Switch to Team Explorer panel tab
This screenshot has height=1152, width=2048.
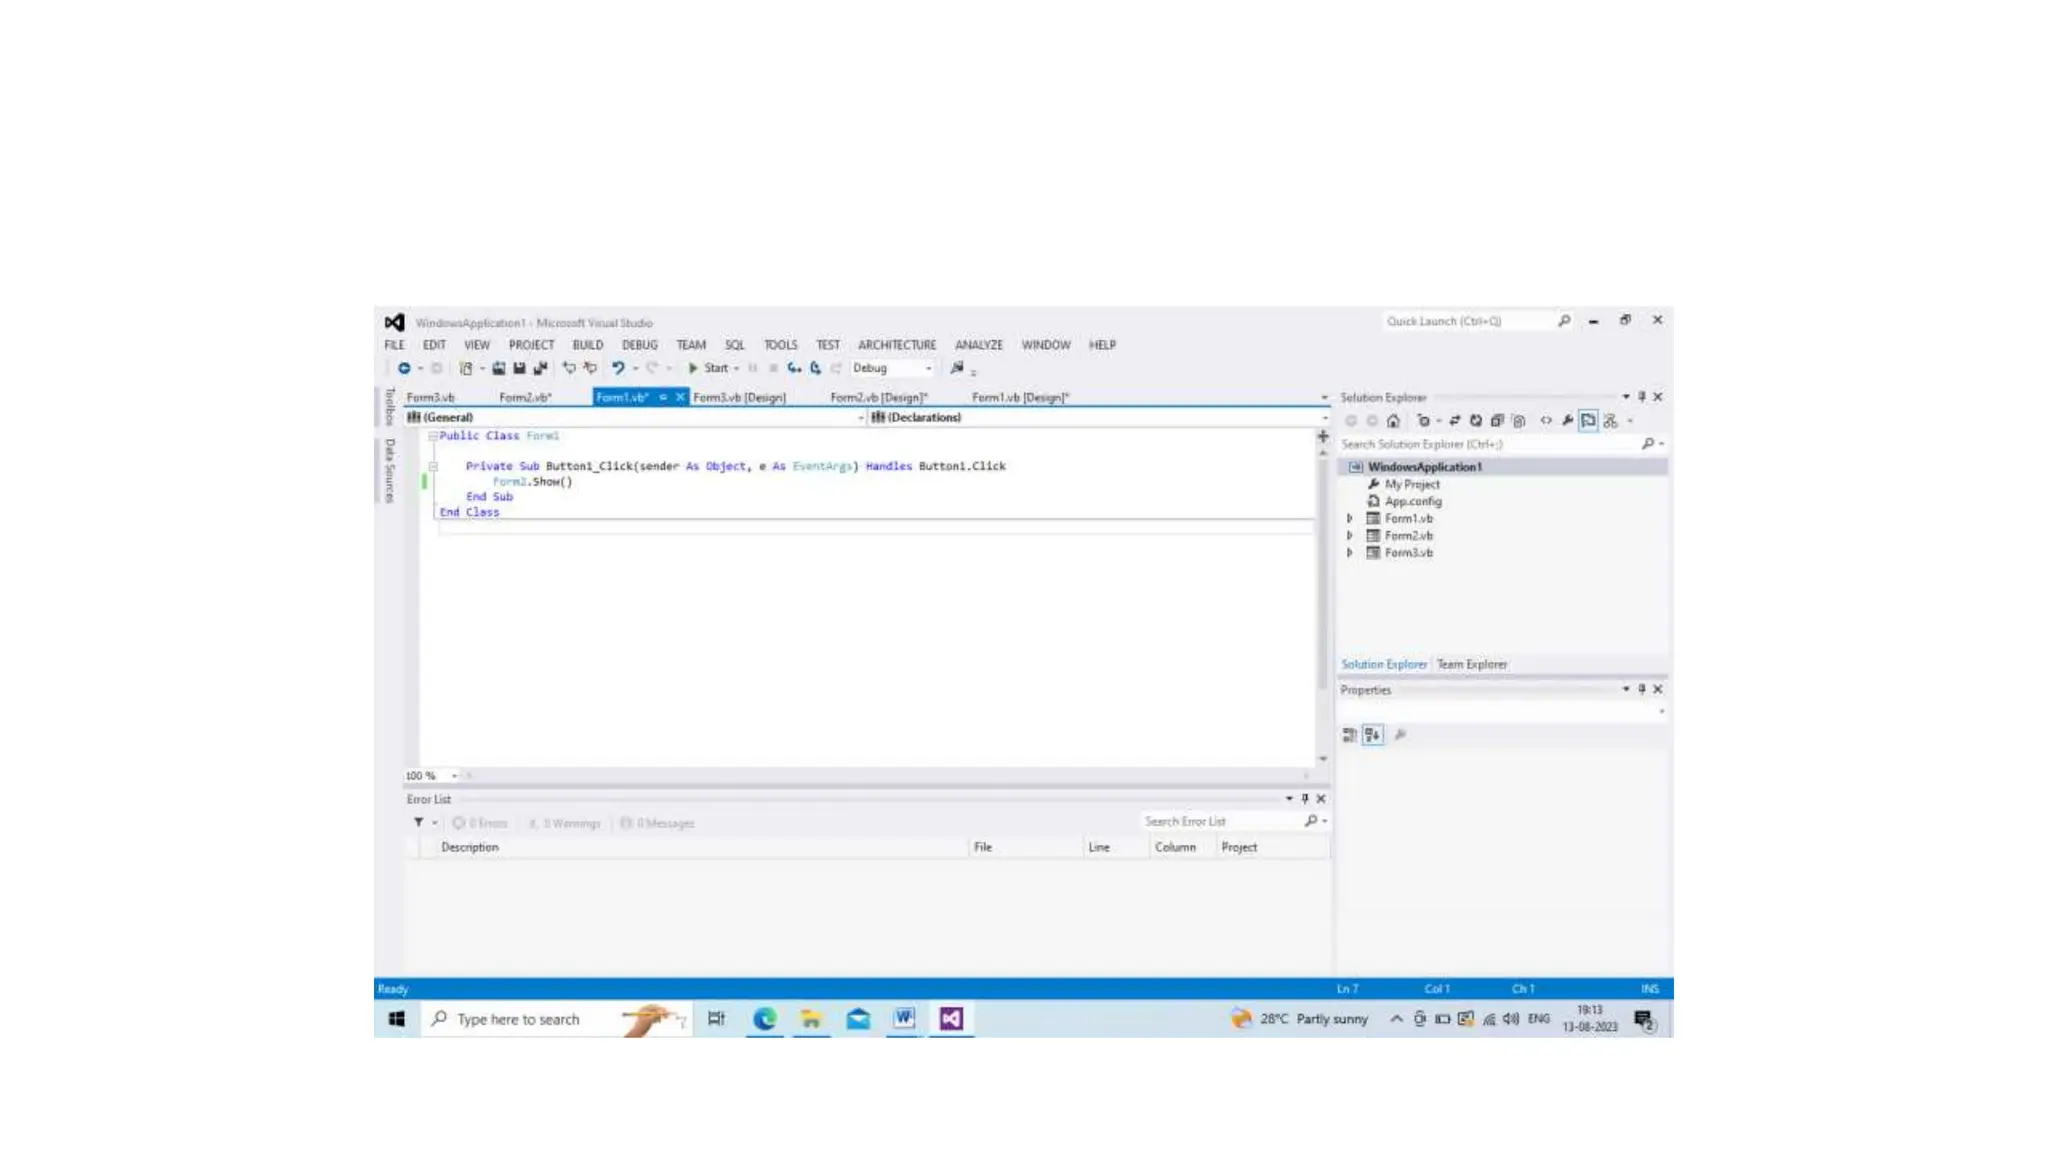coord(1471,664)
